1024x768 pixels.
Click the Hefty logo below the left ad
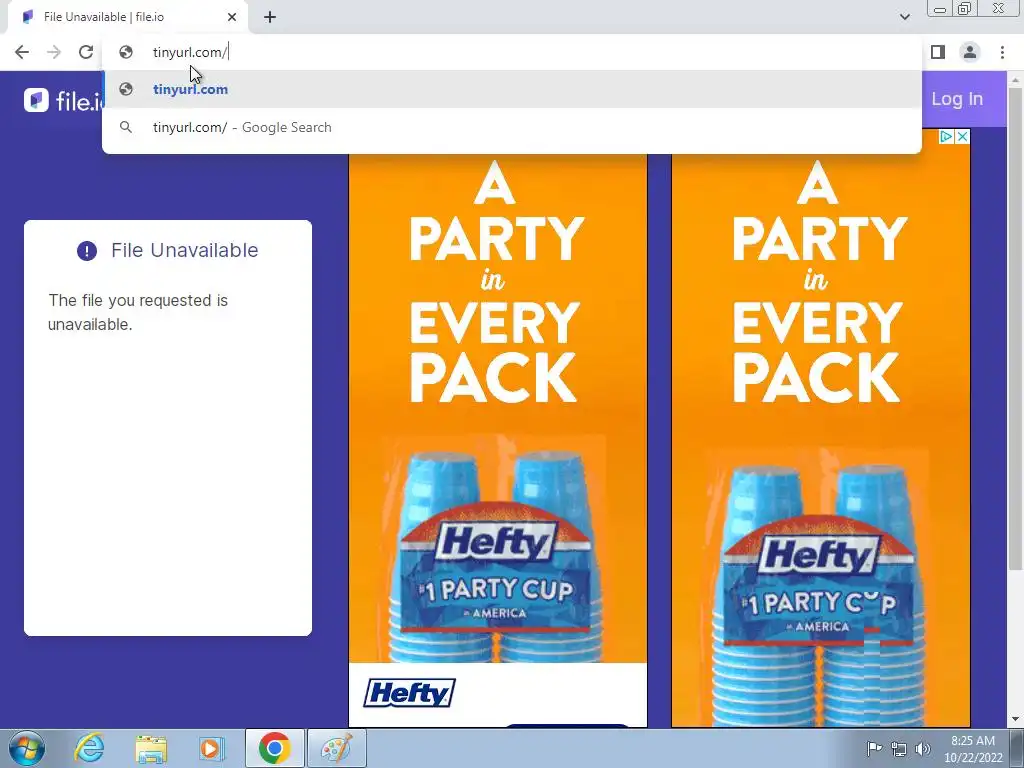[409, 693]
